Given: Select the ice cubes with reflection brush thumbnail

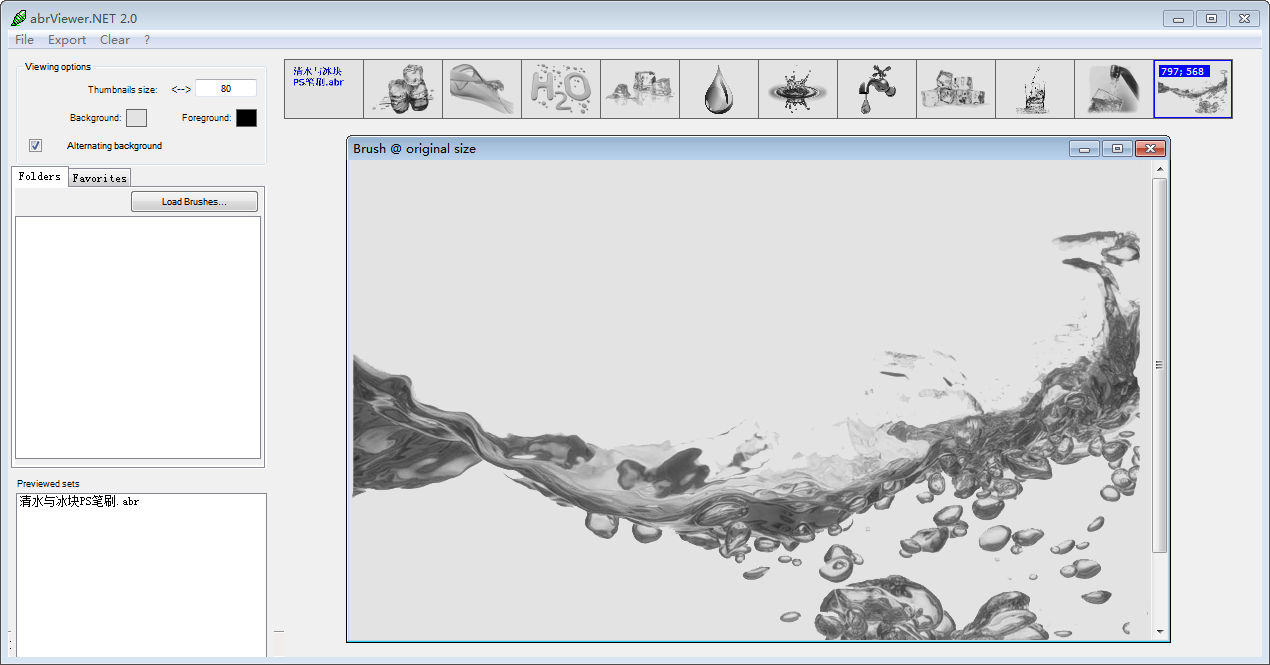Looking at the screenshot, I should (640, 89).
